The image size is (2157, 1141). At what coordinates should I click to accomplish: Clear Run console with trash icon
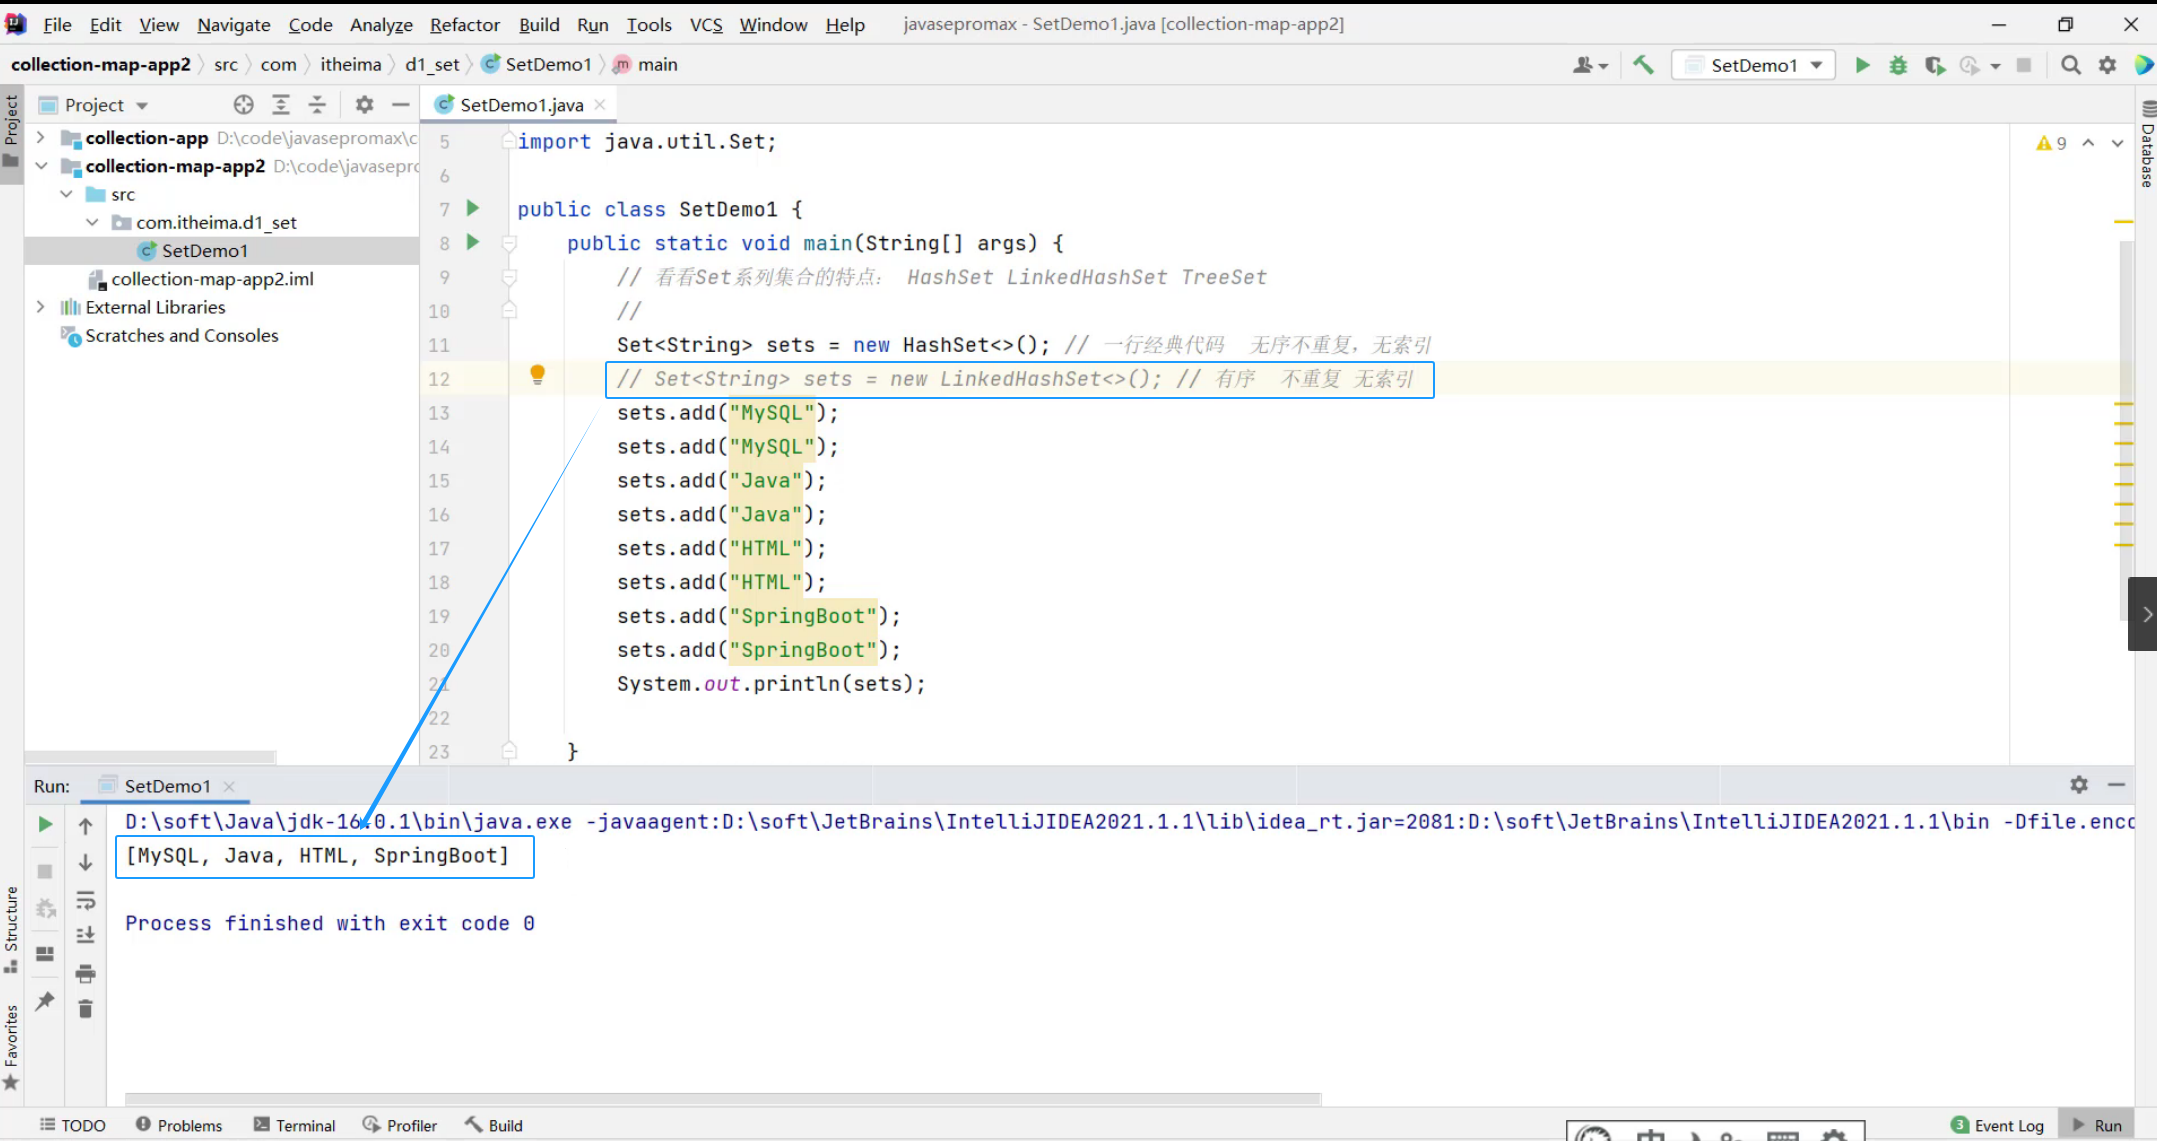pos(86,1009)
